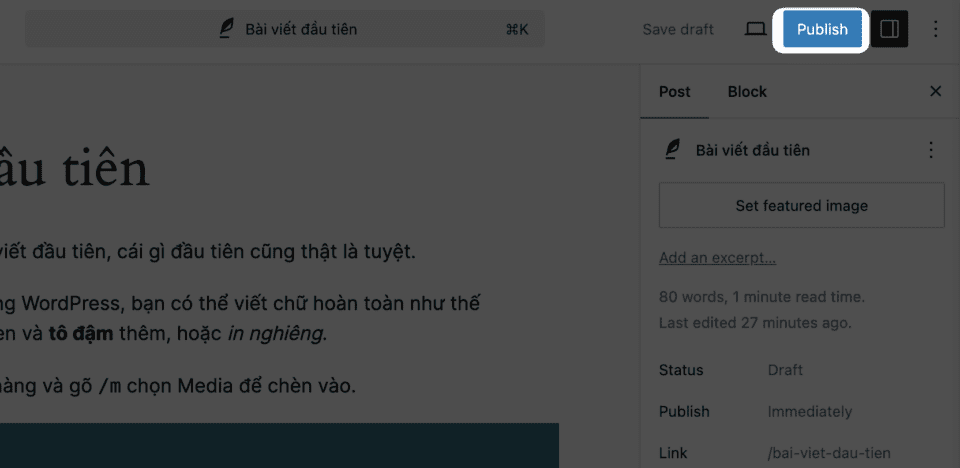960x468 pixels.
Task: Open post actions menu beside post title
Action: point(931,150)
